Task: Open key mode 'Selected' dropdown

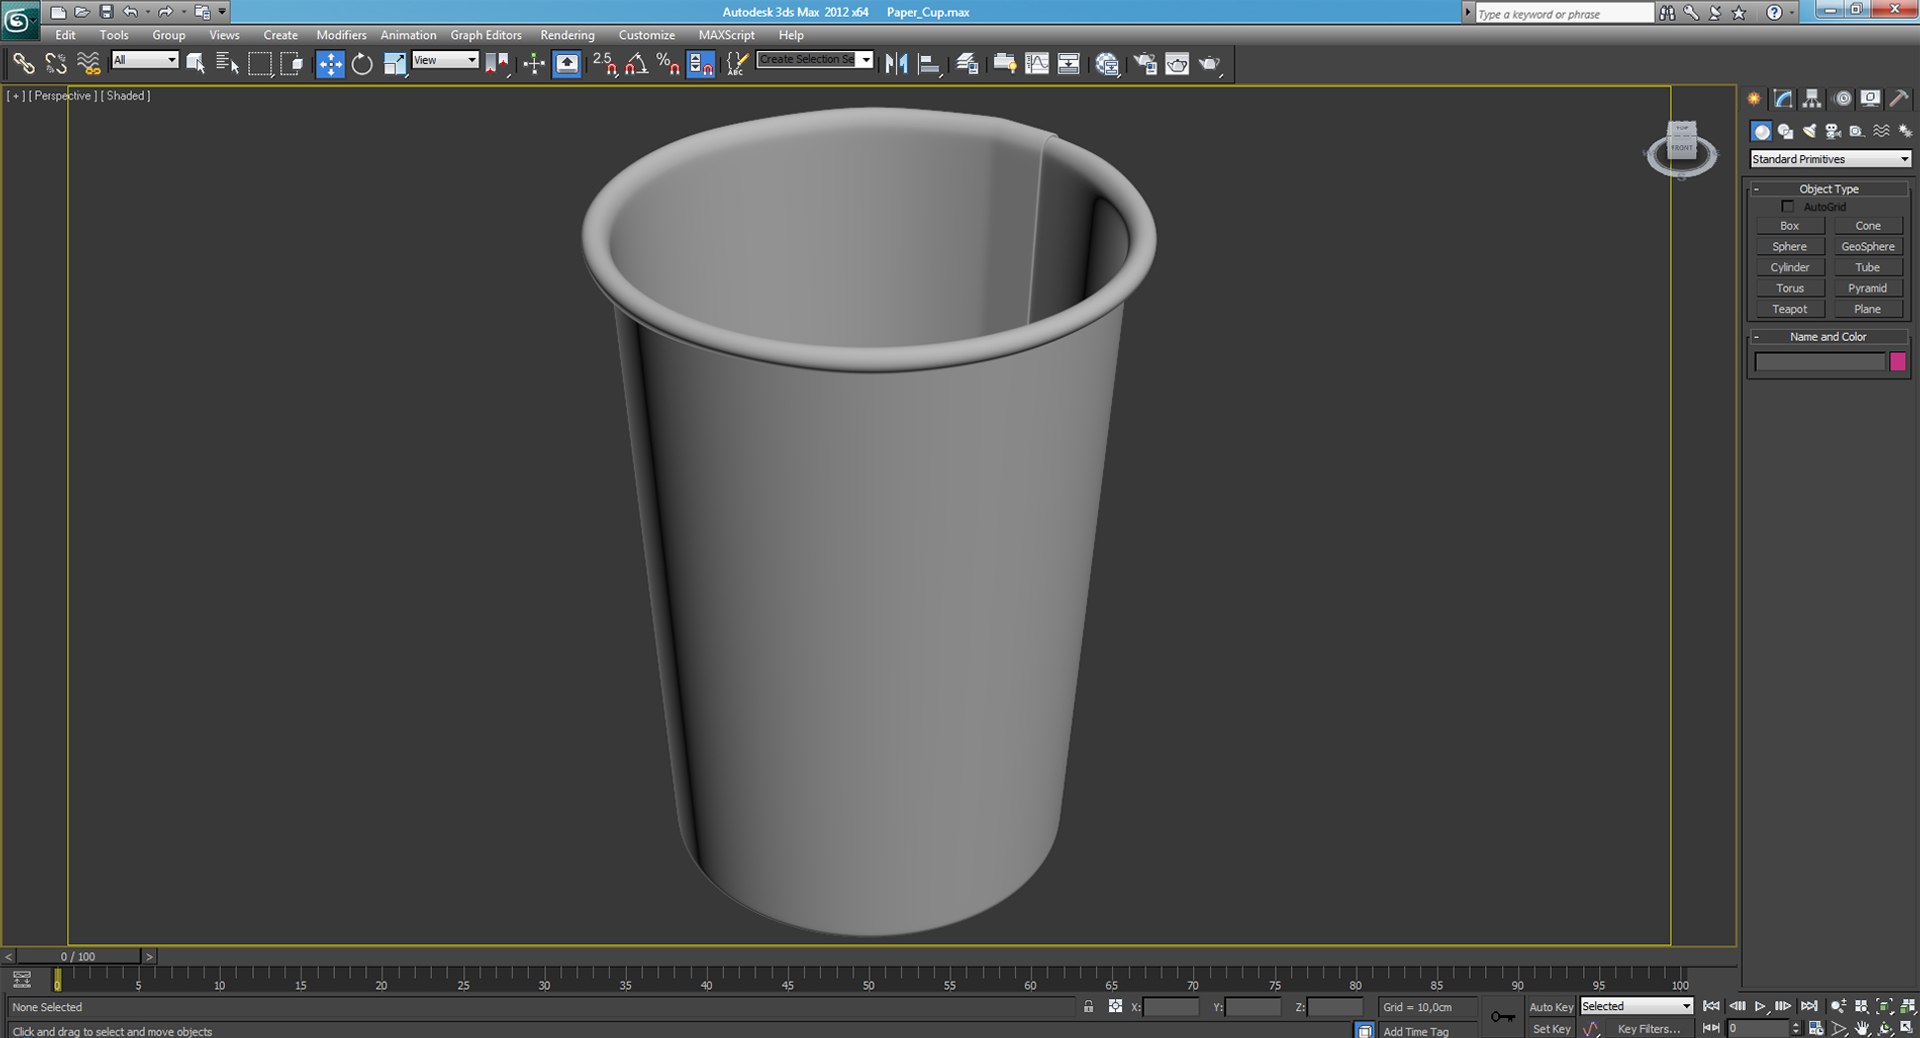Action: 1636,1006
